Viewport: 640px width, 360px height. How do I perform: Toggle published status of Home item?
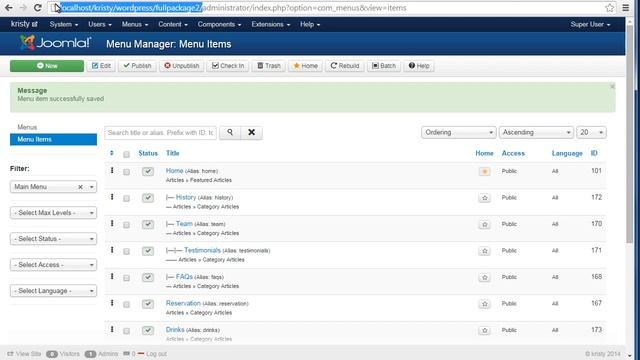[148, 171]
